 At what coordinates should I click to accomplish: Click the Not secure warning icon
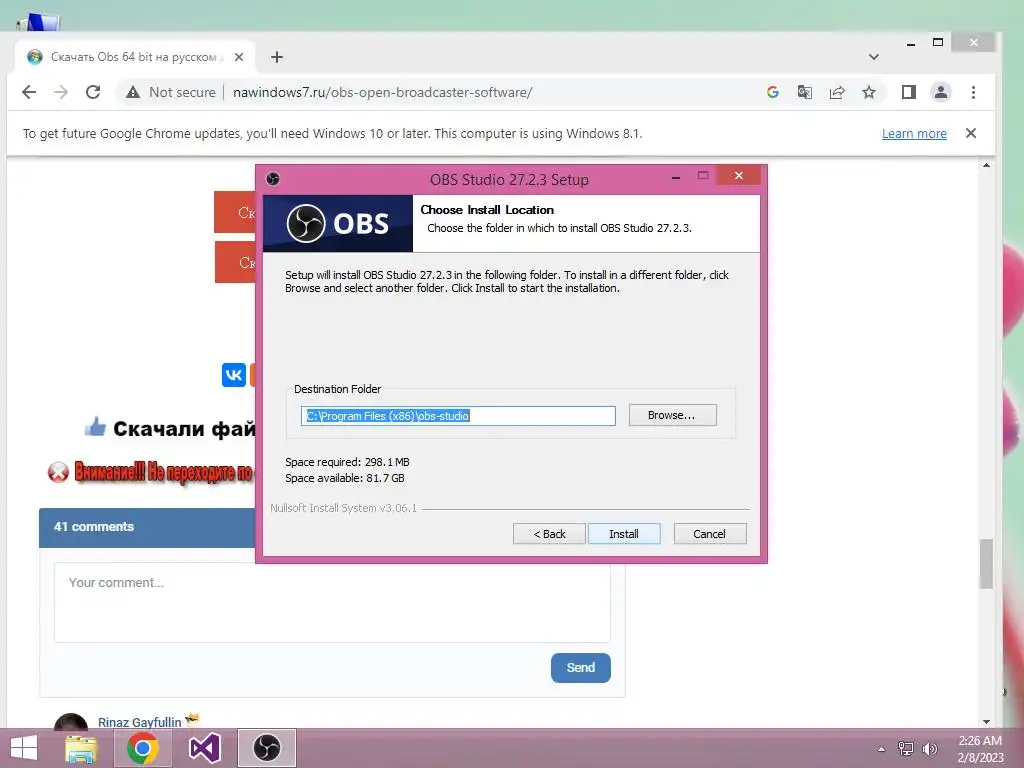[133, 92]
